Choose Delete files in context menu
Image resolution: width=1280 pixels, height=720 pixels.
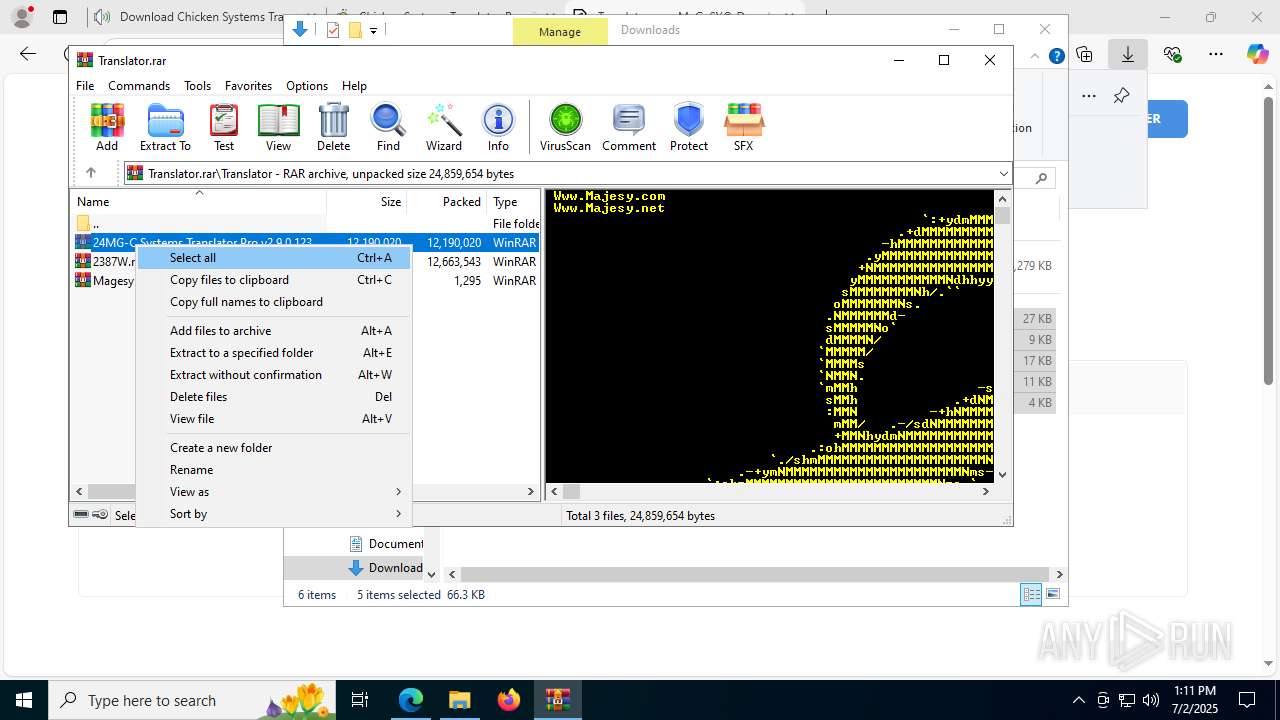(274, 397)
